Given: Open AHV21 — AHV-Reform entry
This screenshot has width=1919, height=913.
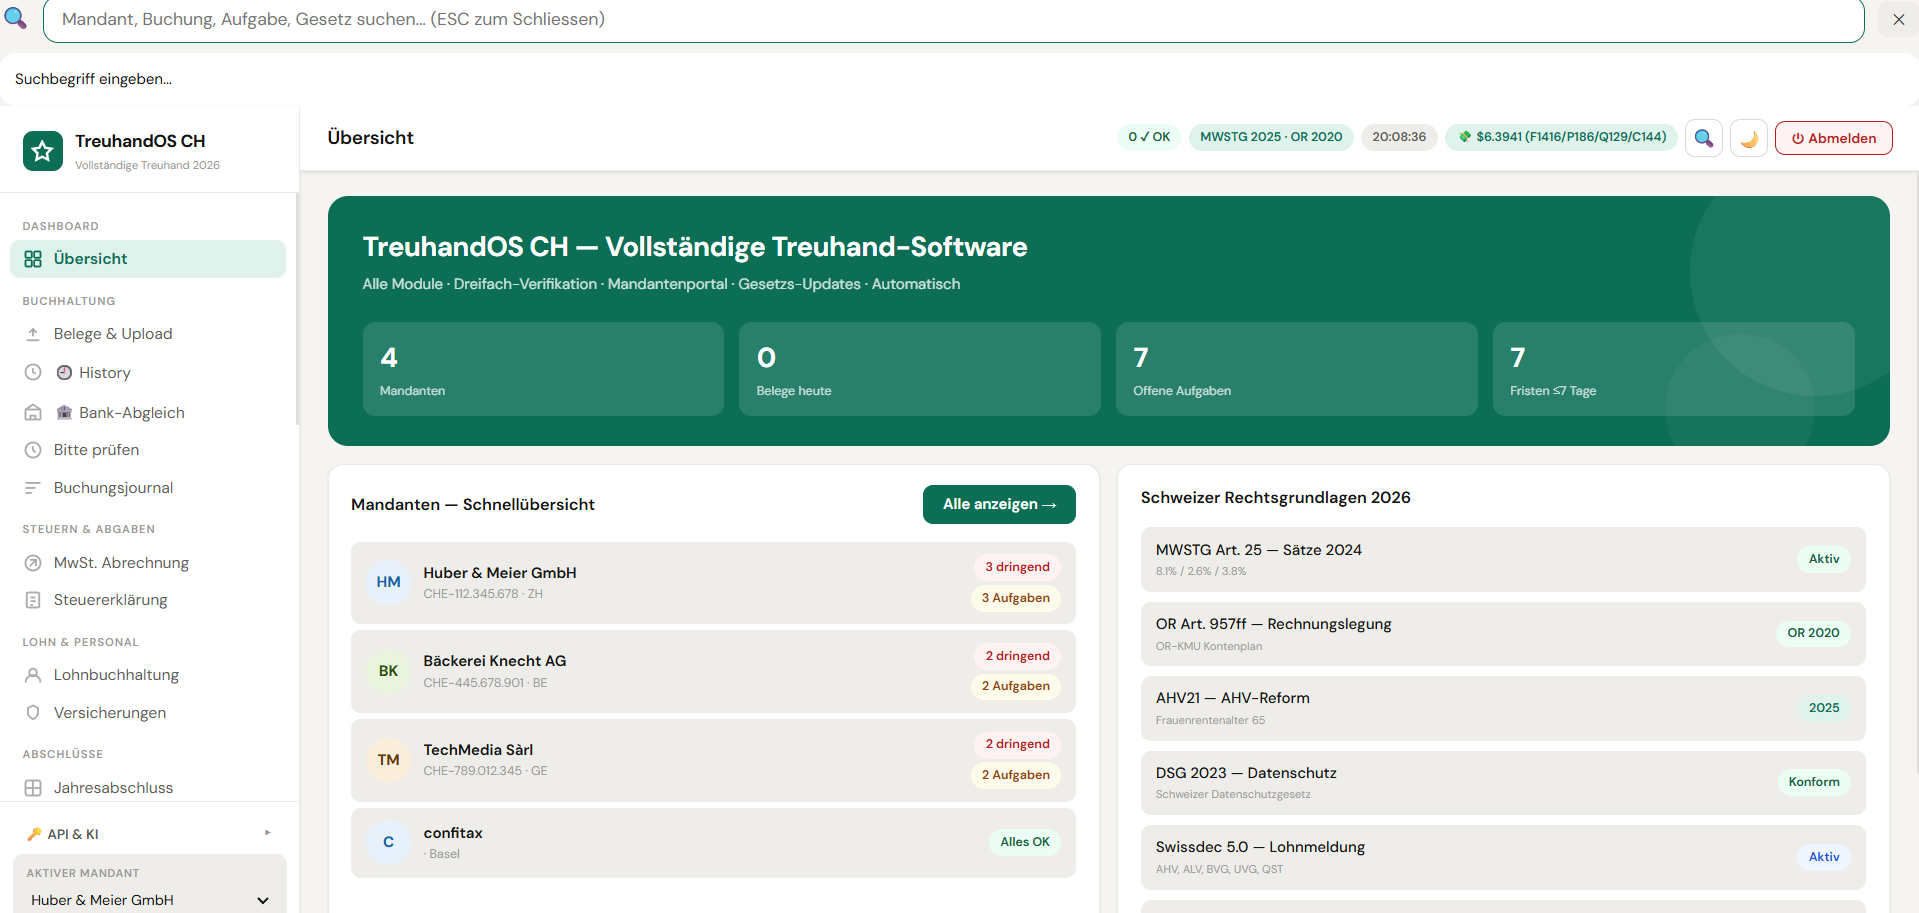Looking at the screenshot, I should tap(1503, 708).
